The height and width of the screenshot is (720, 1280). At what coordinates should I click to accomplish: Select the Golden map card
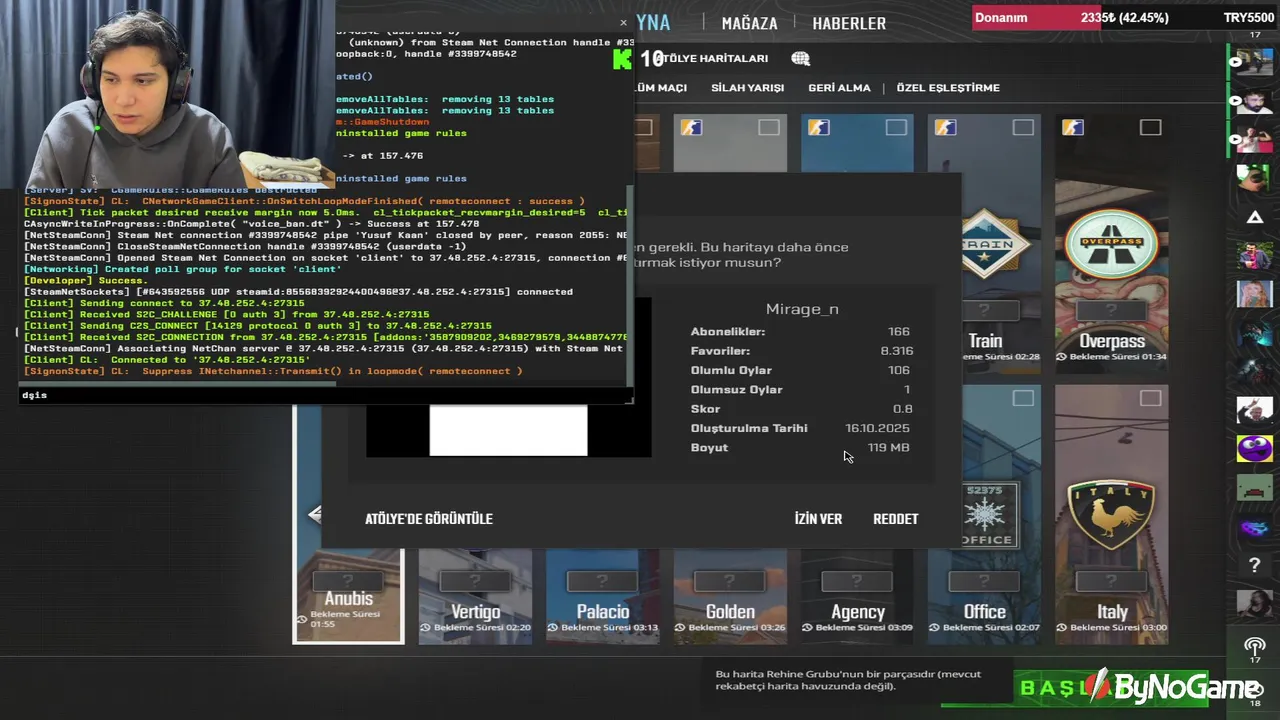730,596
